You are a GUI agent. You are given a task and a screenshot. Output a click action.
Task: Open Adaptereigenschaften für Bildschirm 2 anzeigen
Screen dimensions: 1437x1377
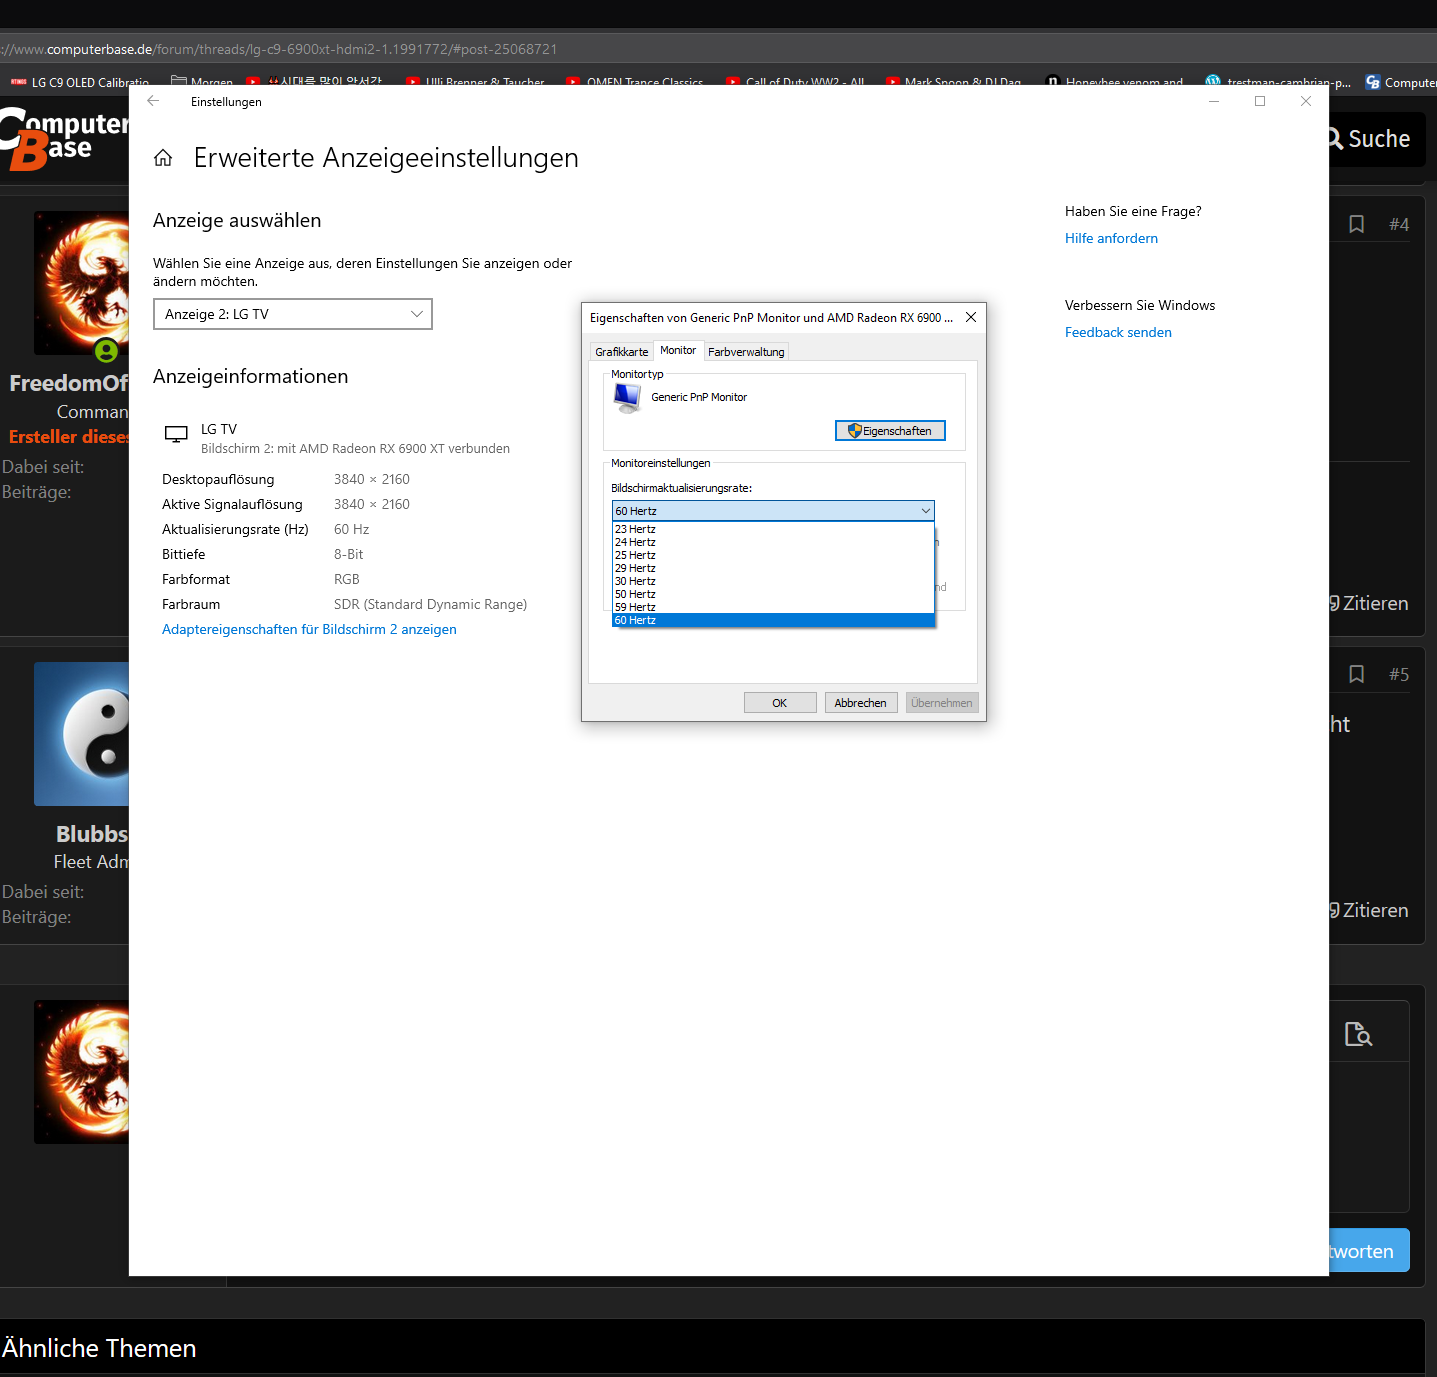point(309,629)
